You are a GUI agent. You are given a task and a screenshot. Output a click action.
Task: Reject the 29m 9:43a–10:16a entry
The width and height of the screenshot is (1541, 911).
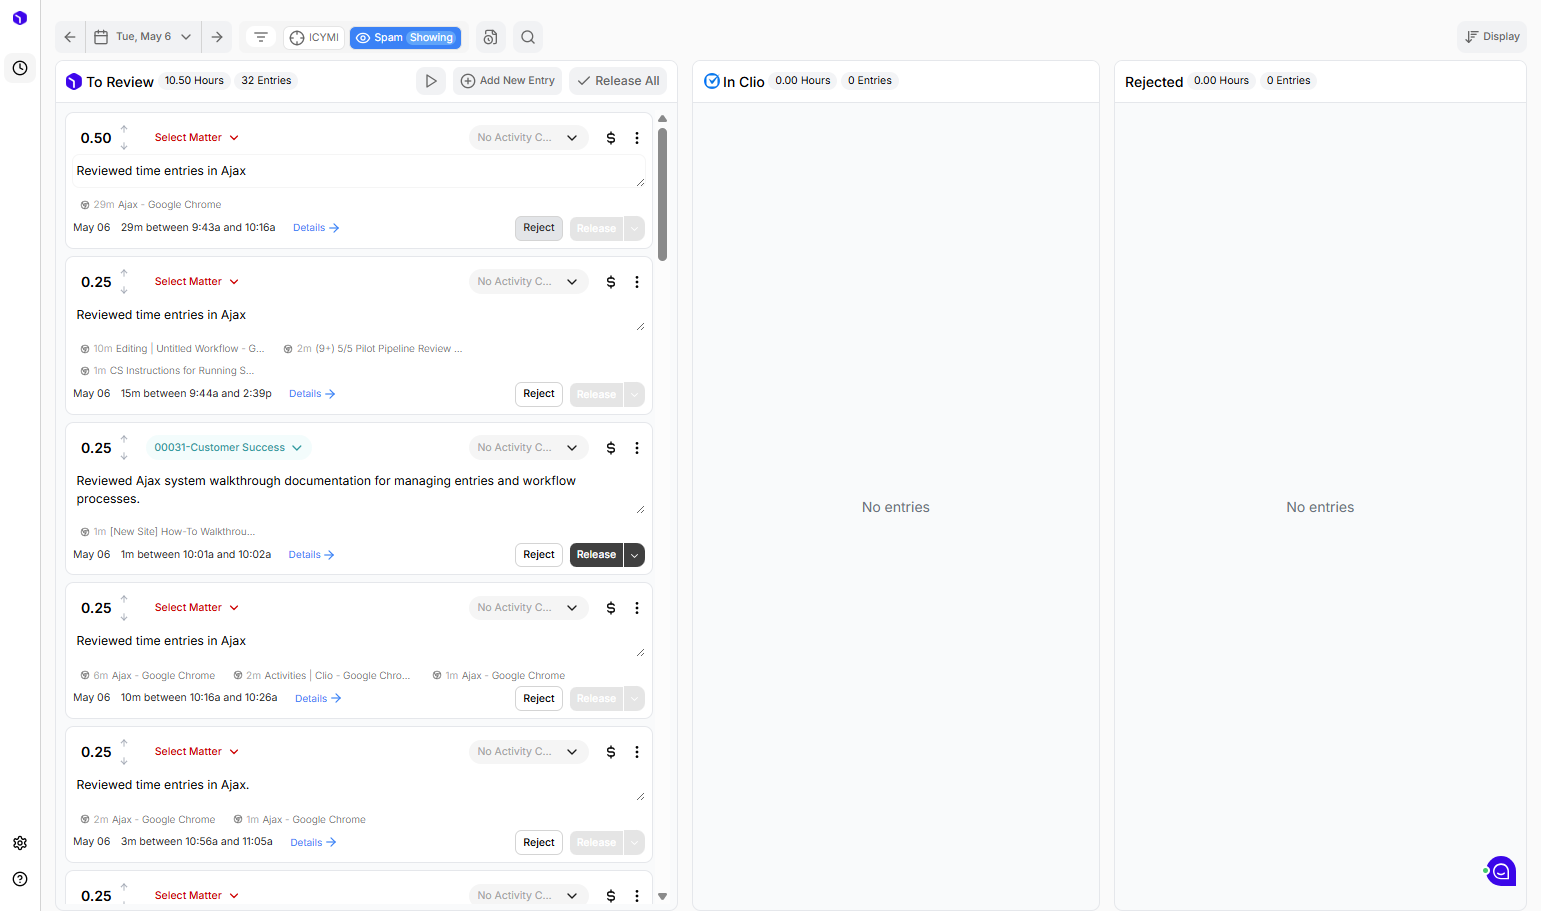[x=539, y=228]
